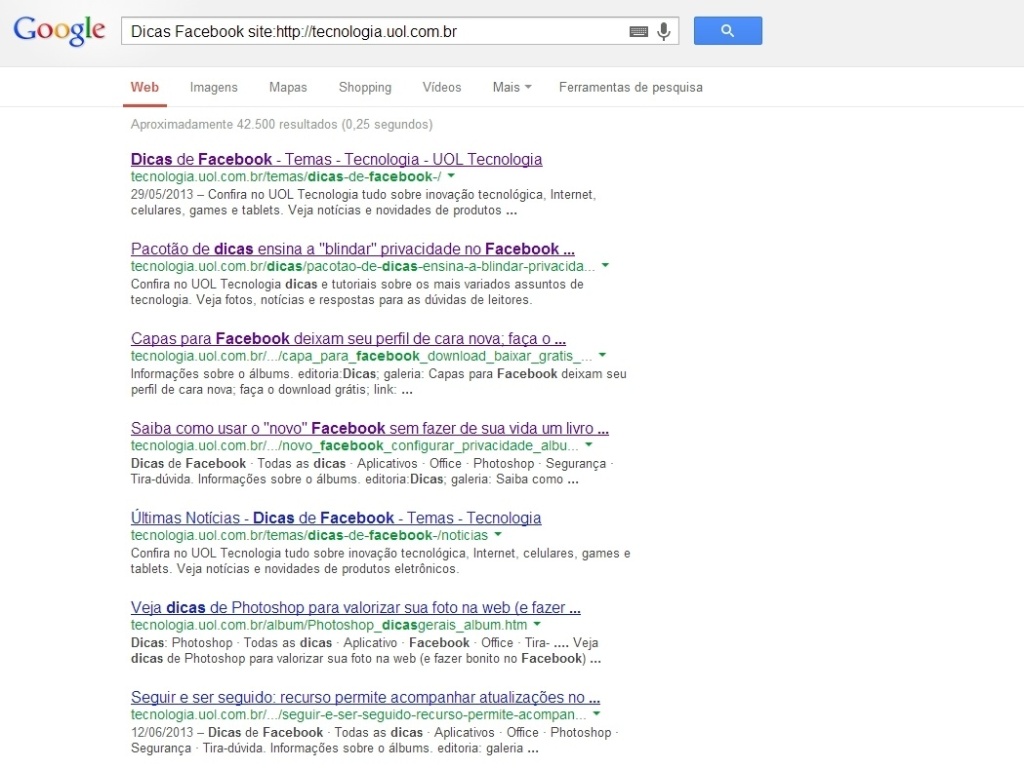Open the Vídeos tab
Viewport: 1024px width, 768px height.
coord(441,88)
